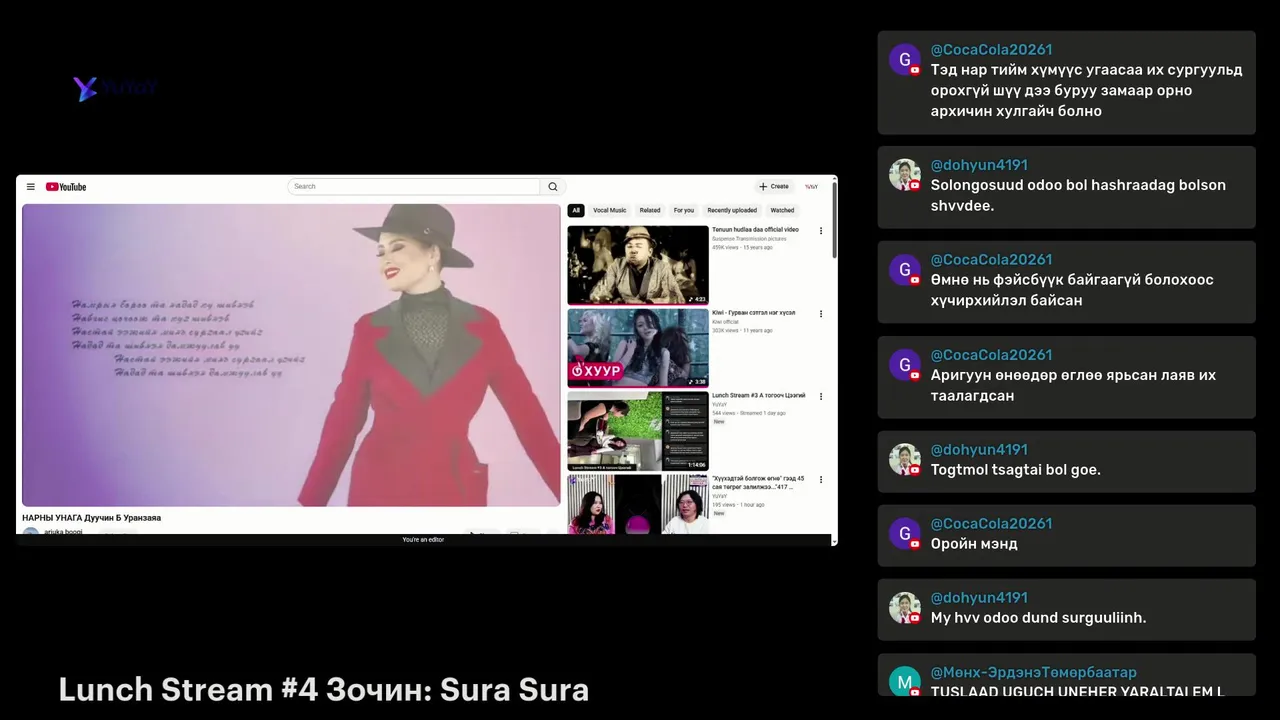Click the YouTube search field

click(414, 187)
